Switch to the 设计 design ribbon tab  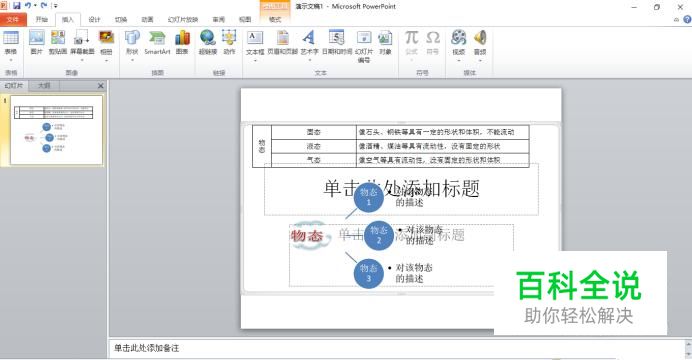pos(94,19)
